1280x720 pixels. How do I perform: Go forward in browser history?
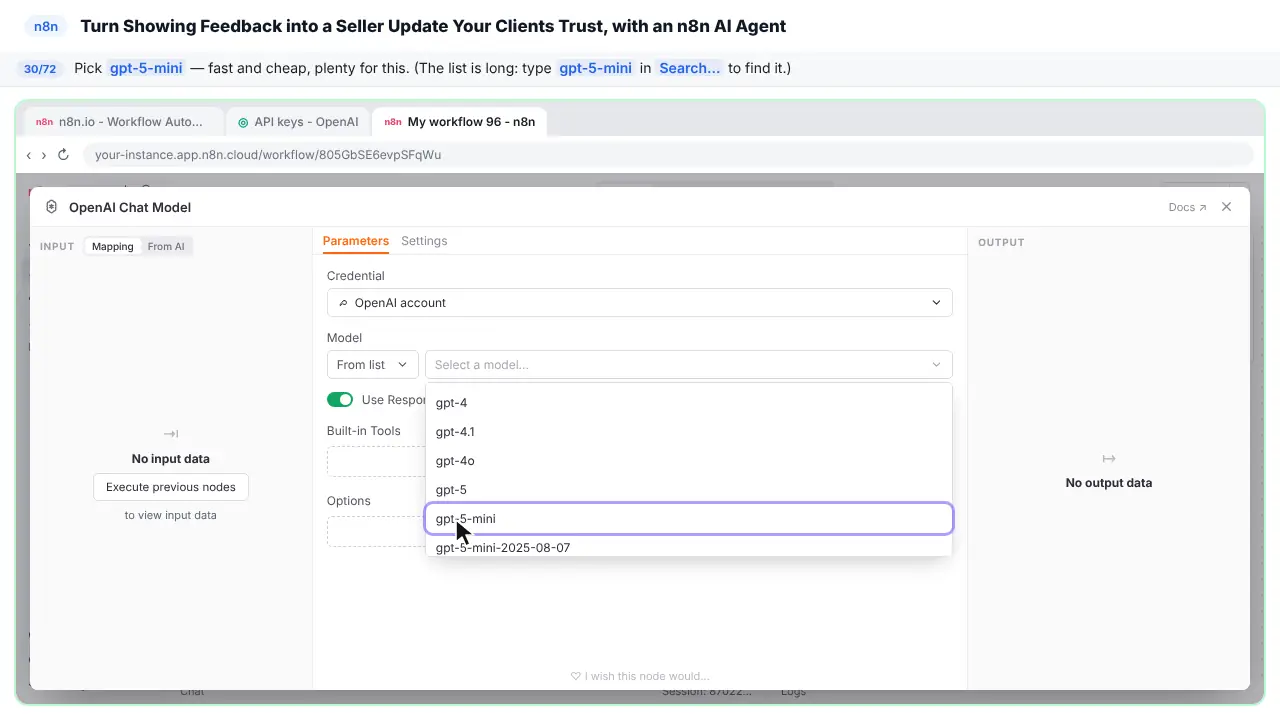(43, 155)
